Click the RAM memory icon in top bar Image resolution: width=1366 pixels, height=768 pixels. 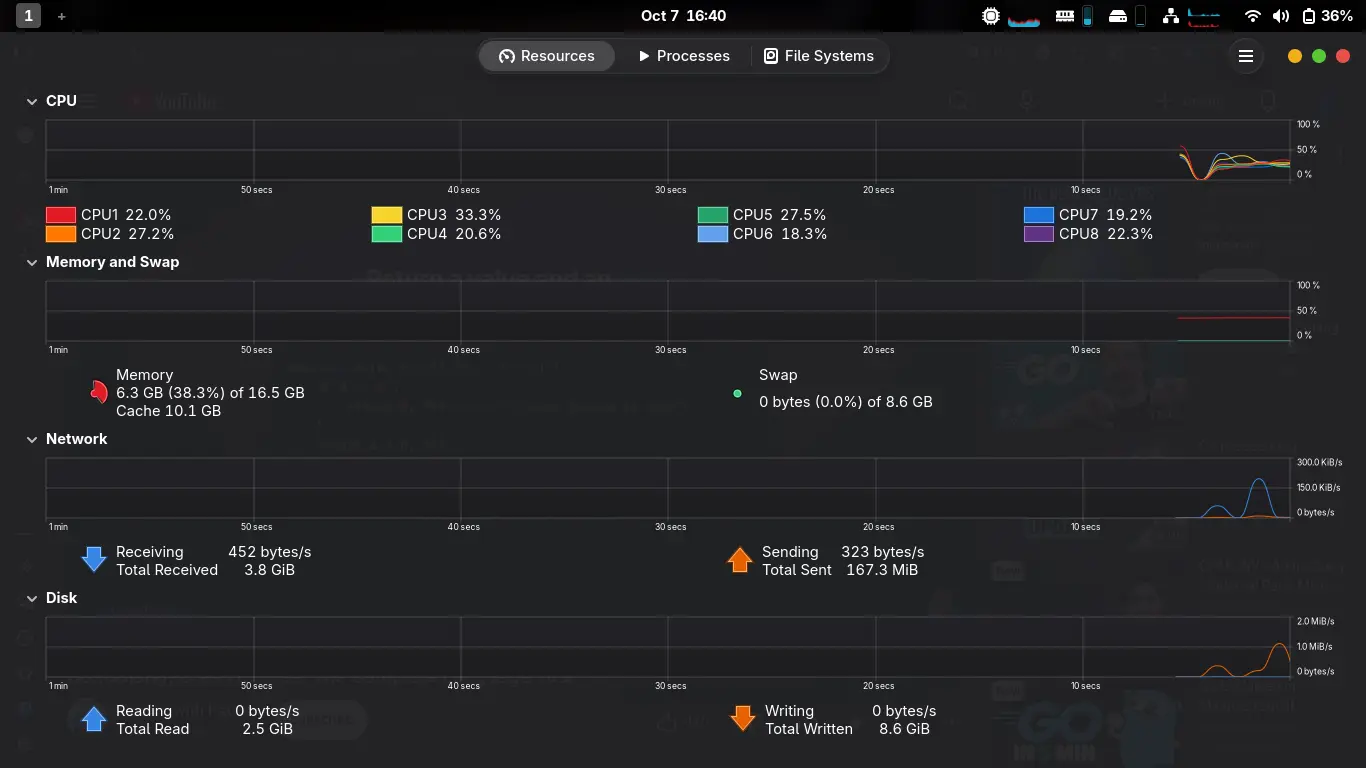coord(1064,16)
